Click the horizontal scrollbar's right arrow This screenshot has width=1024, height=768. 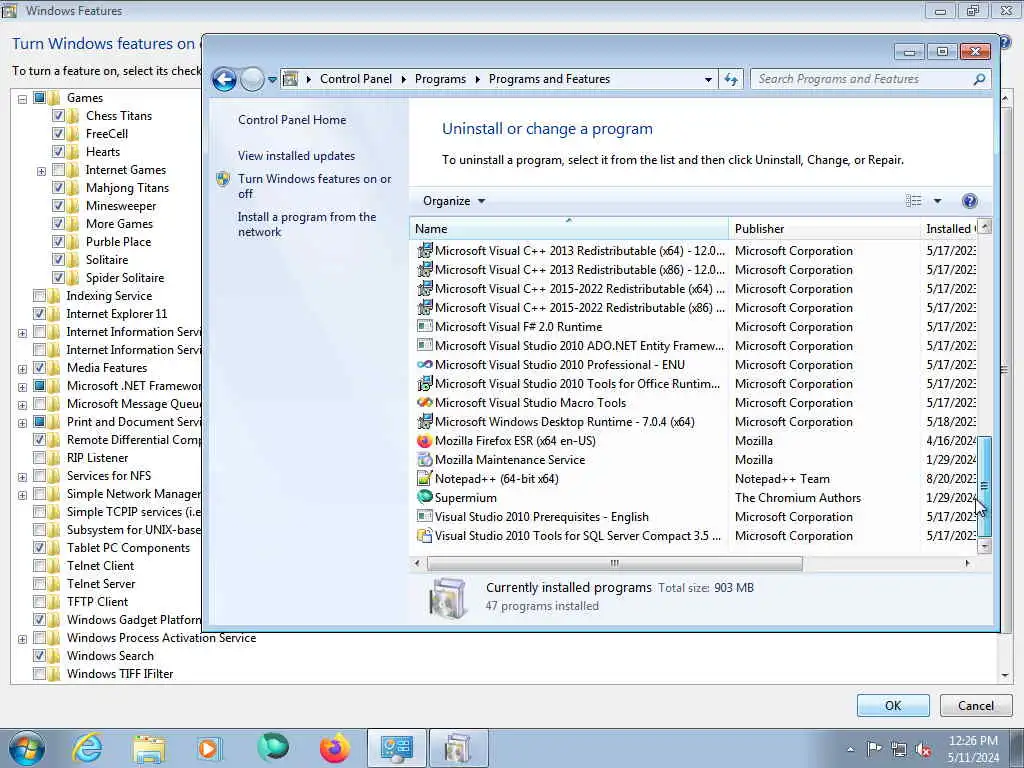(967, 563)
